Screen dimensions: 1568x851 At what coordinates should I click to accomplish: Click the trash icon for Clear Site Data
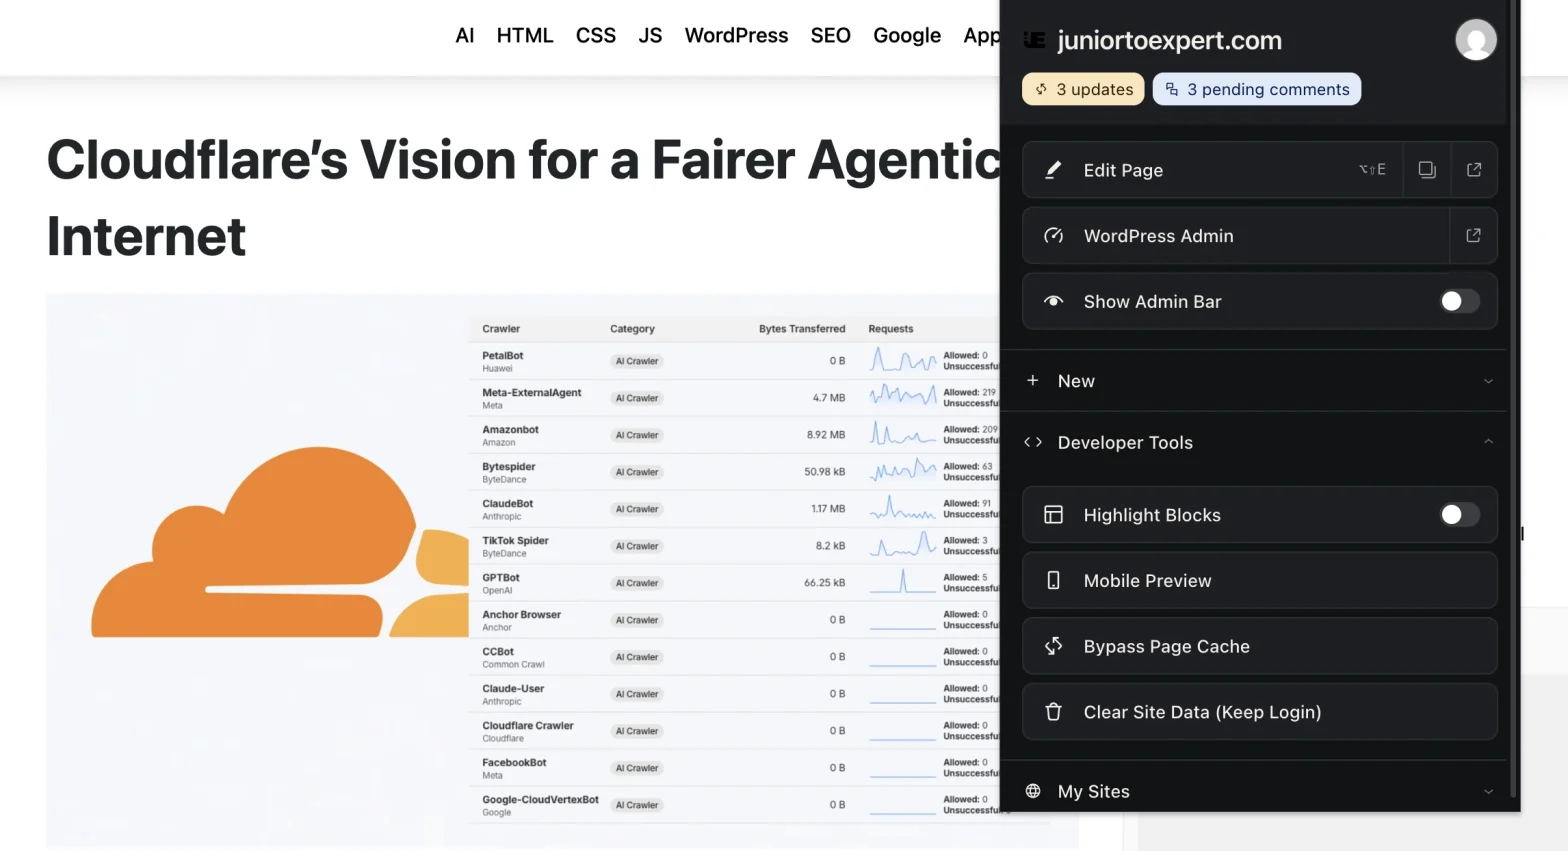coord(1053,712)
